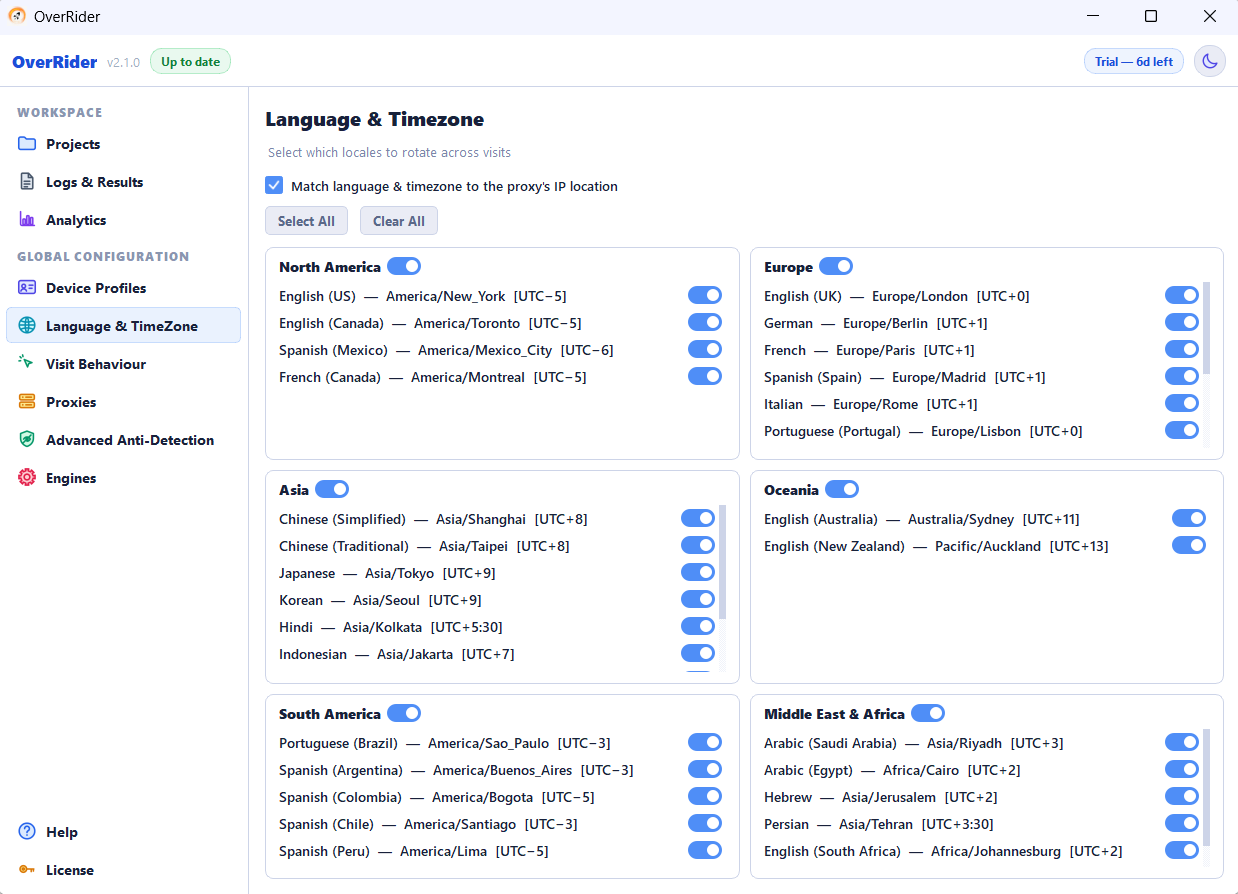Go to Logs & Results

[123, 182]
